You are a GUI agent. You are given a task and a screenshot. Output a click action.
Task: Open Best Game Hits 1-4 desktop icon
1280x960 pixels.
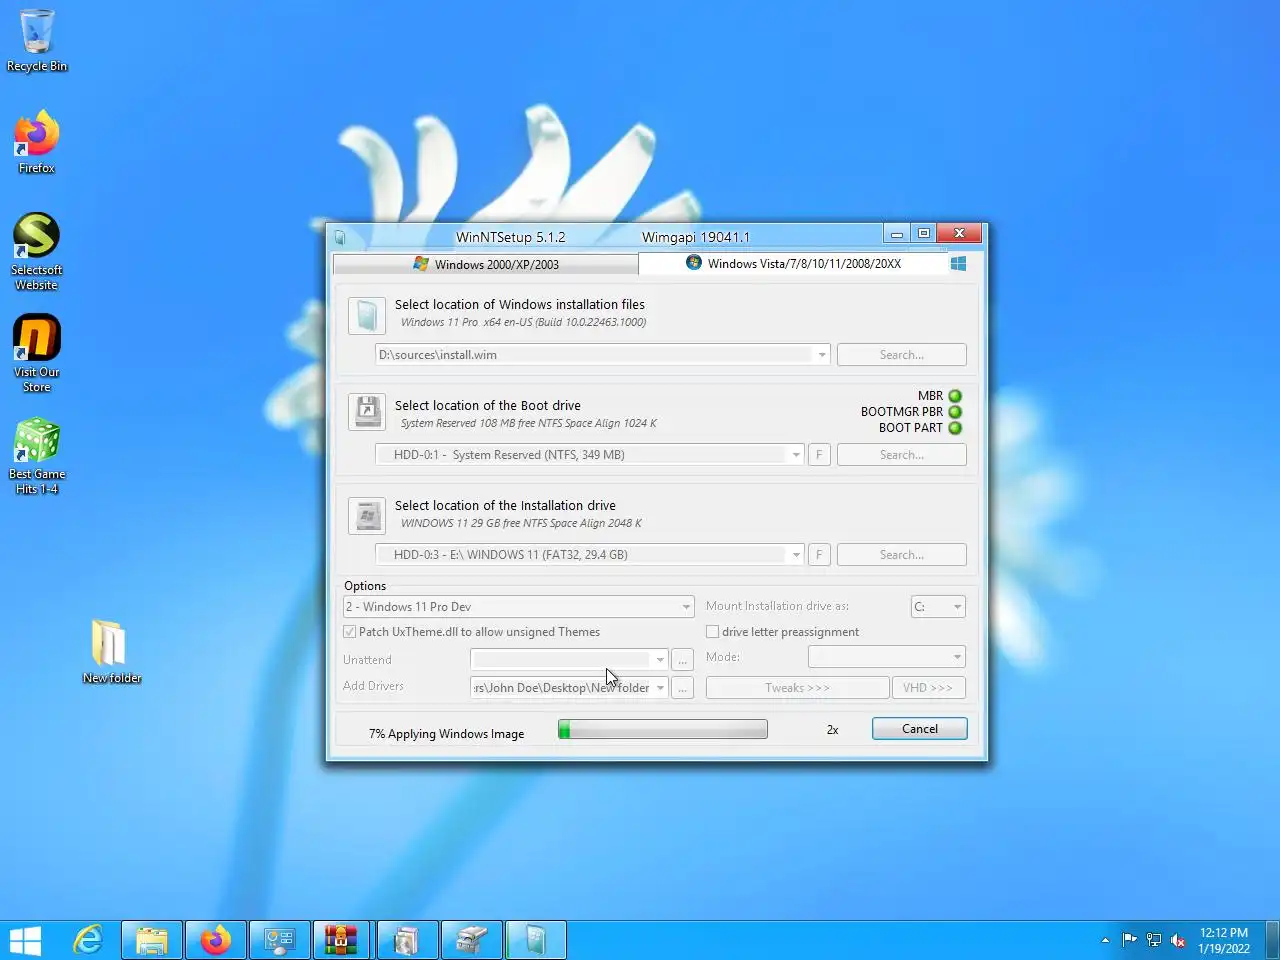(x=37, y=455)
